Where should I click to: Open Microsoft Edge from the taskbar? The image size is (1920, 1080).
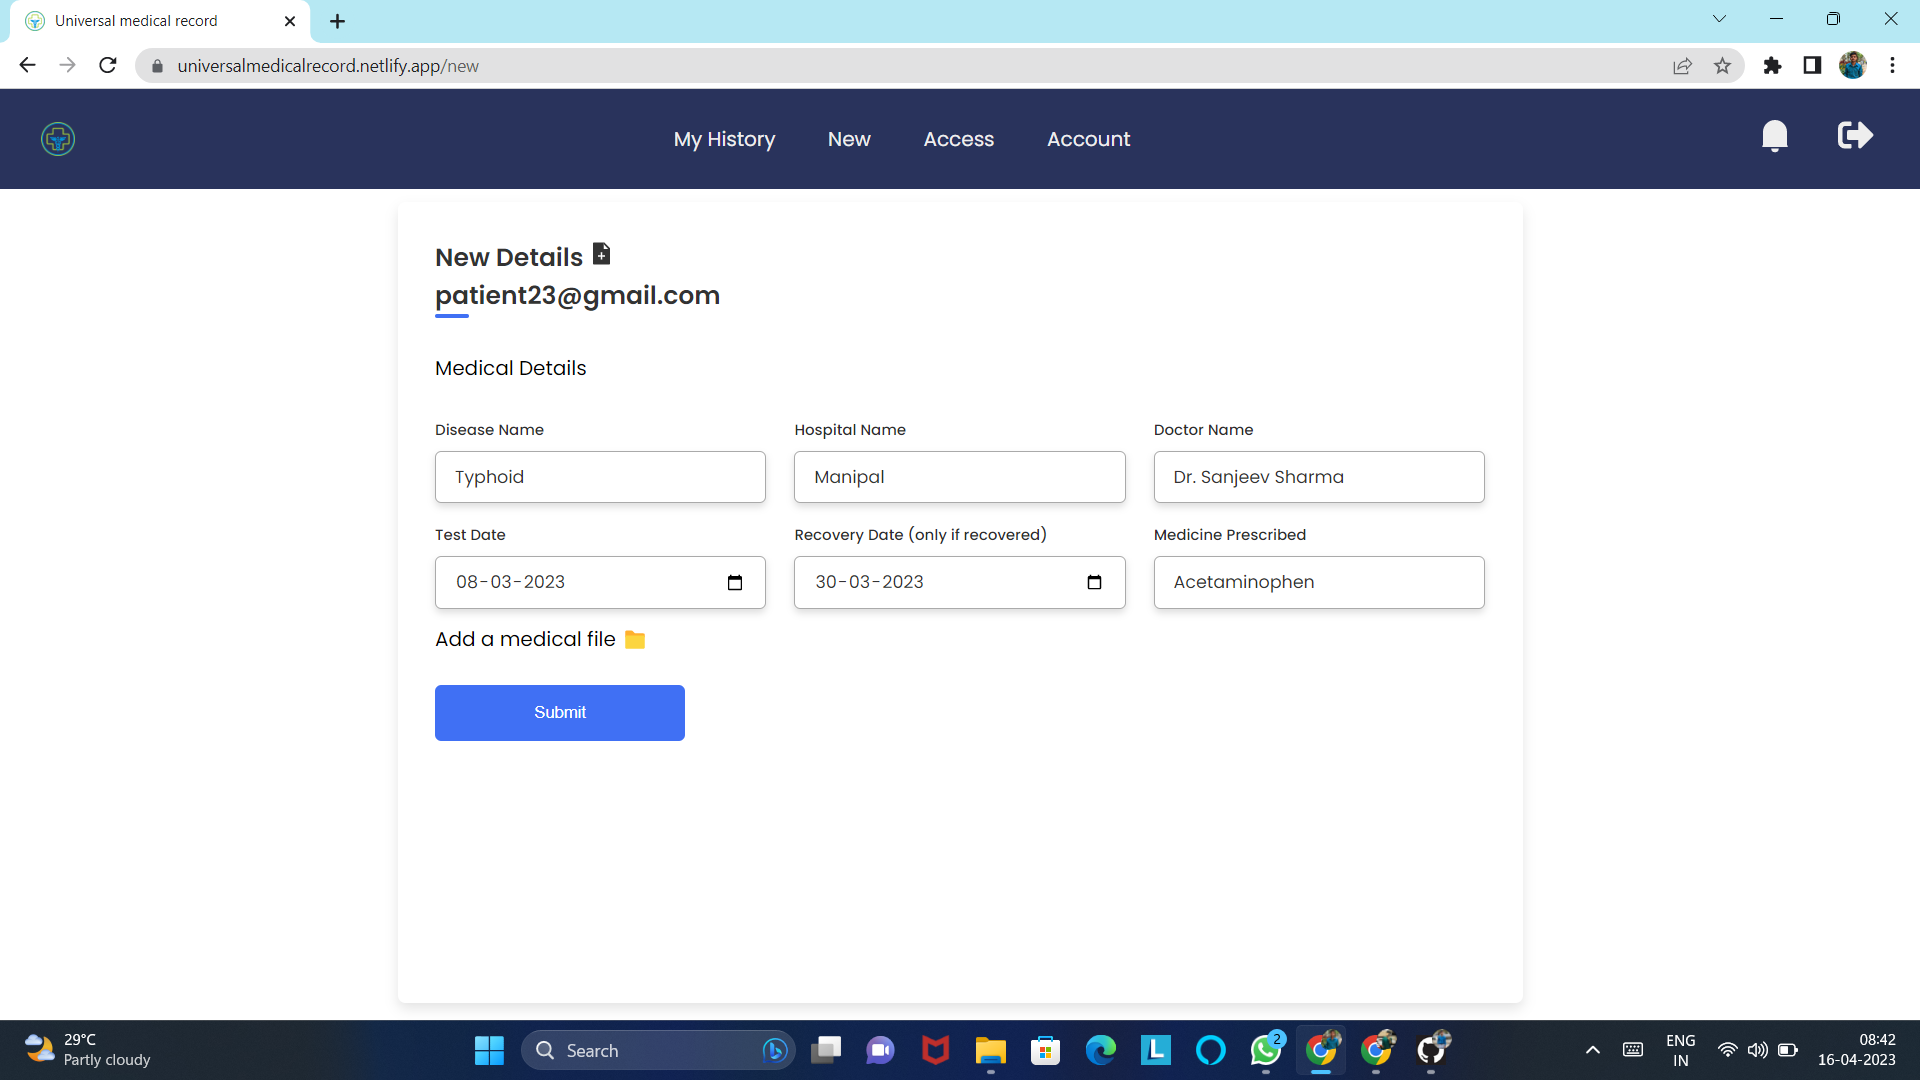pos(1100,1050)
